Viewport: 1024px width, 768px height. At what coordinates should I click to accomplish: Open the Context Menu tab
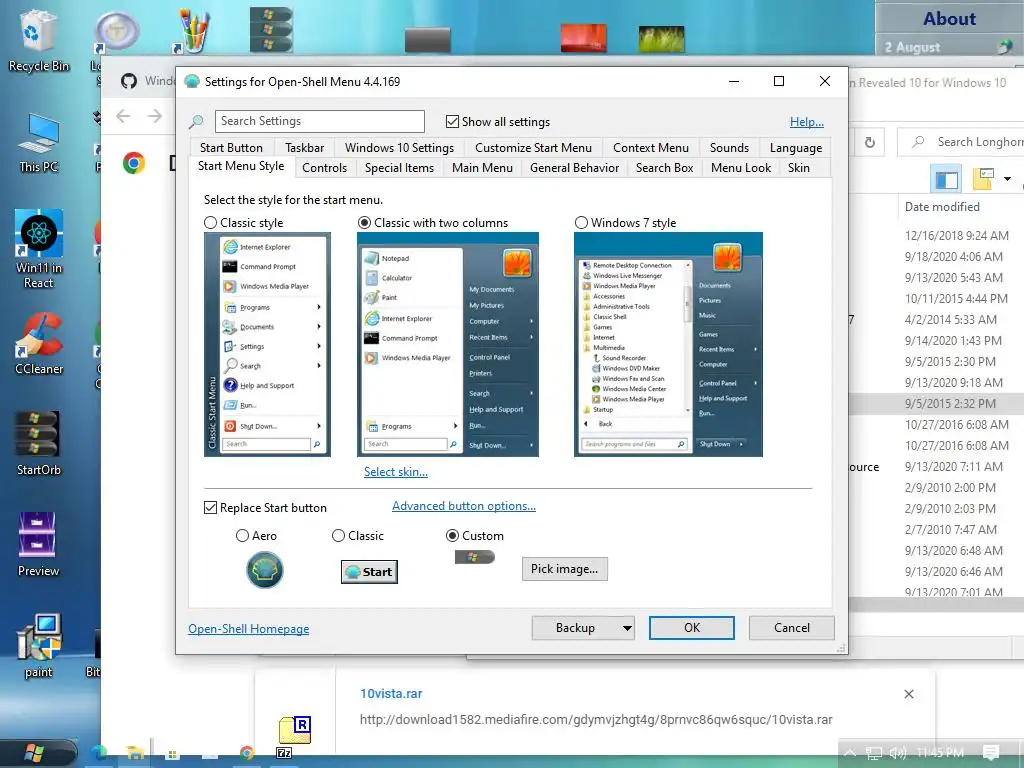coord(650,148)
